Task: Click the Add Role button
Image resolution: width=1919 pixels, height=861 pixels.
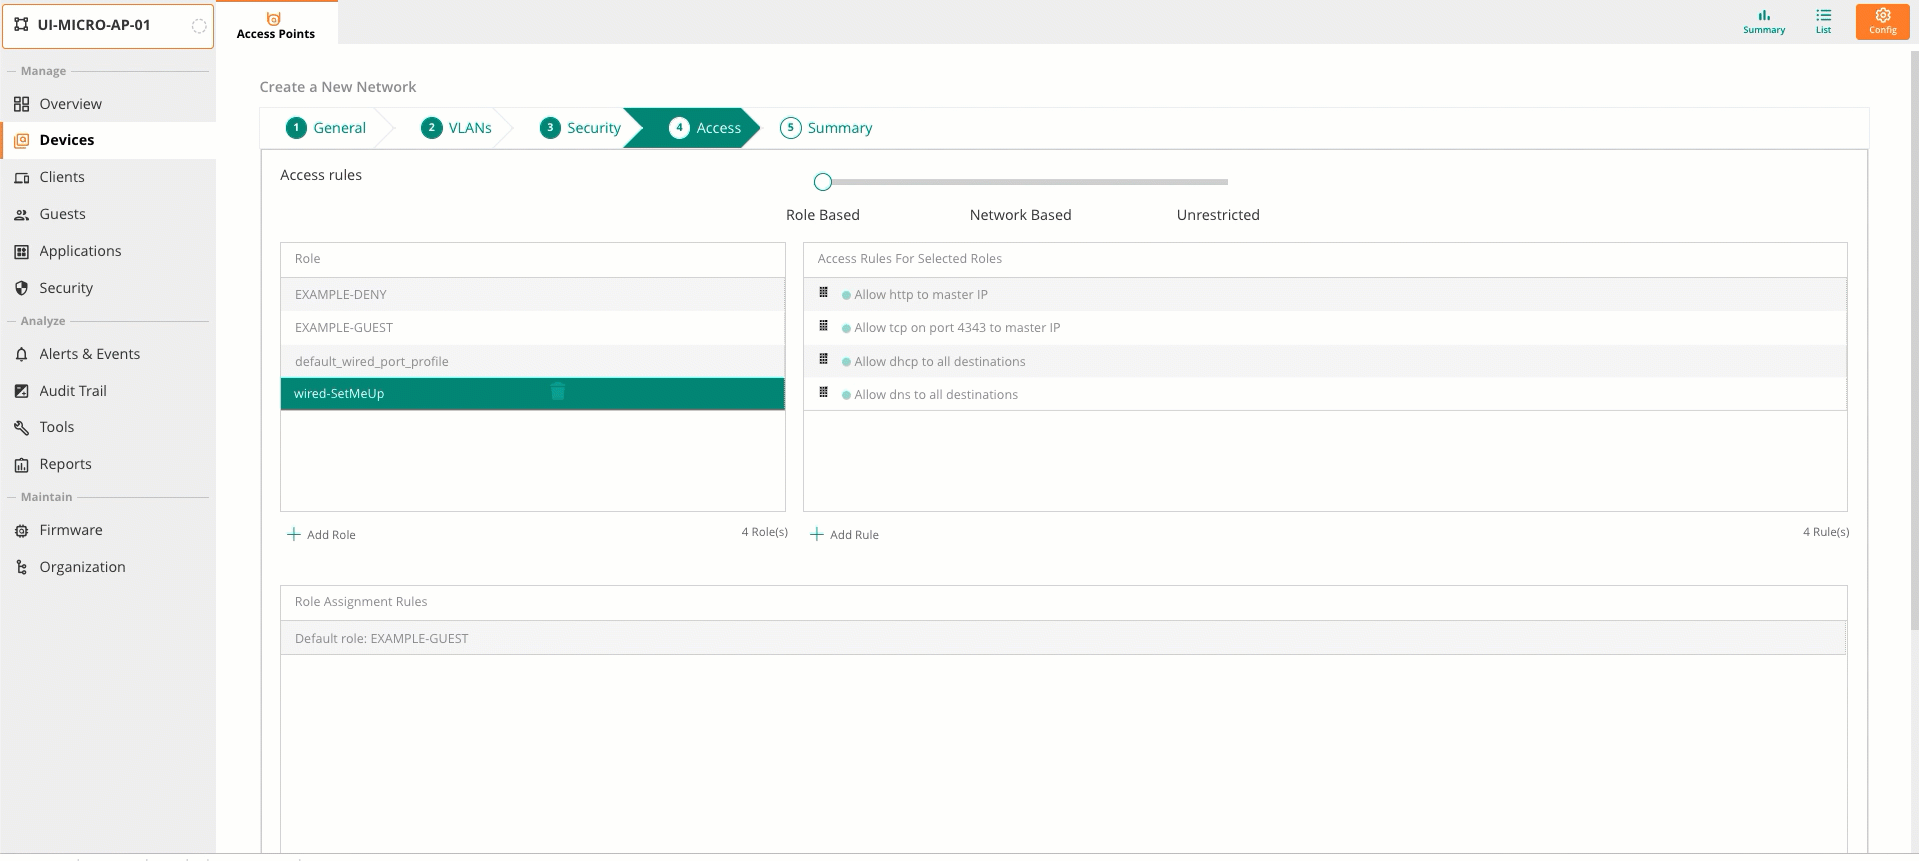Action: (321, 535)
